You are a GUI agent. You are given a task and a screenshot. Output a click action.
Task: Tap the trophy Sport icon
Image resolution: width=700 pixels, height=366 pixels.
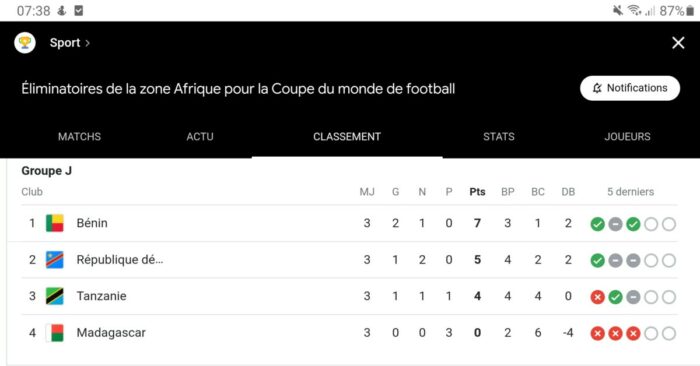(x=25, y=43)
